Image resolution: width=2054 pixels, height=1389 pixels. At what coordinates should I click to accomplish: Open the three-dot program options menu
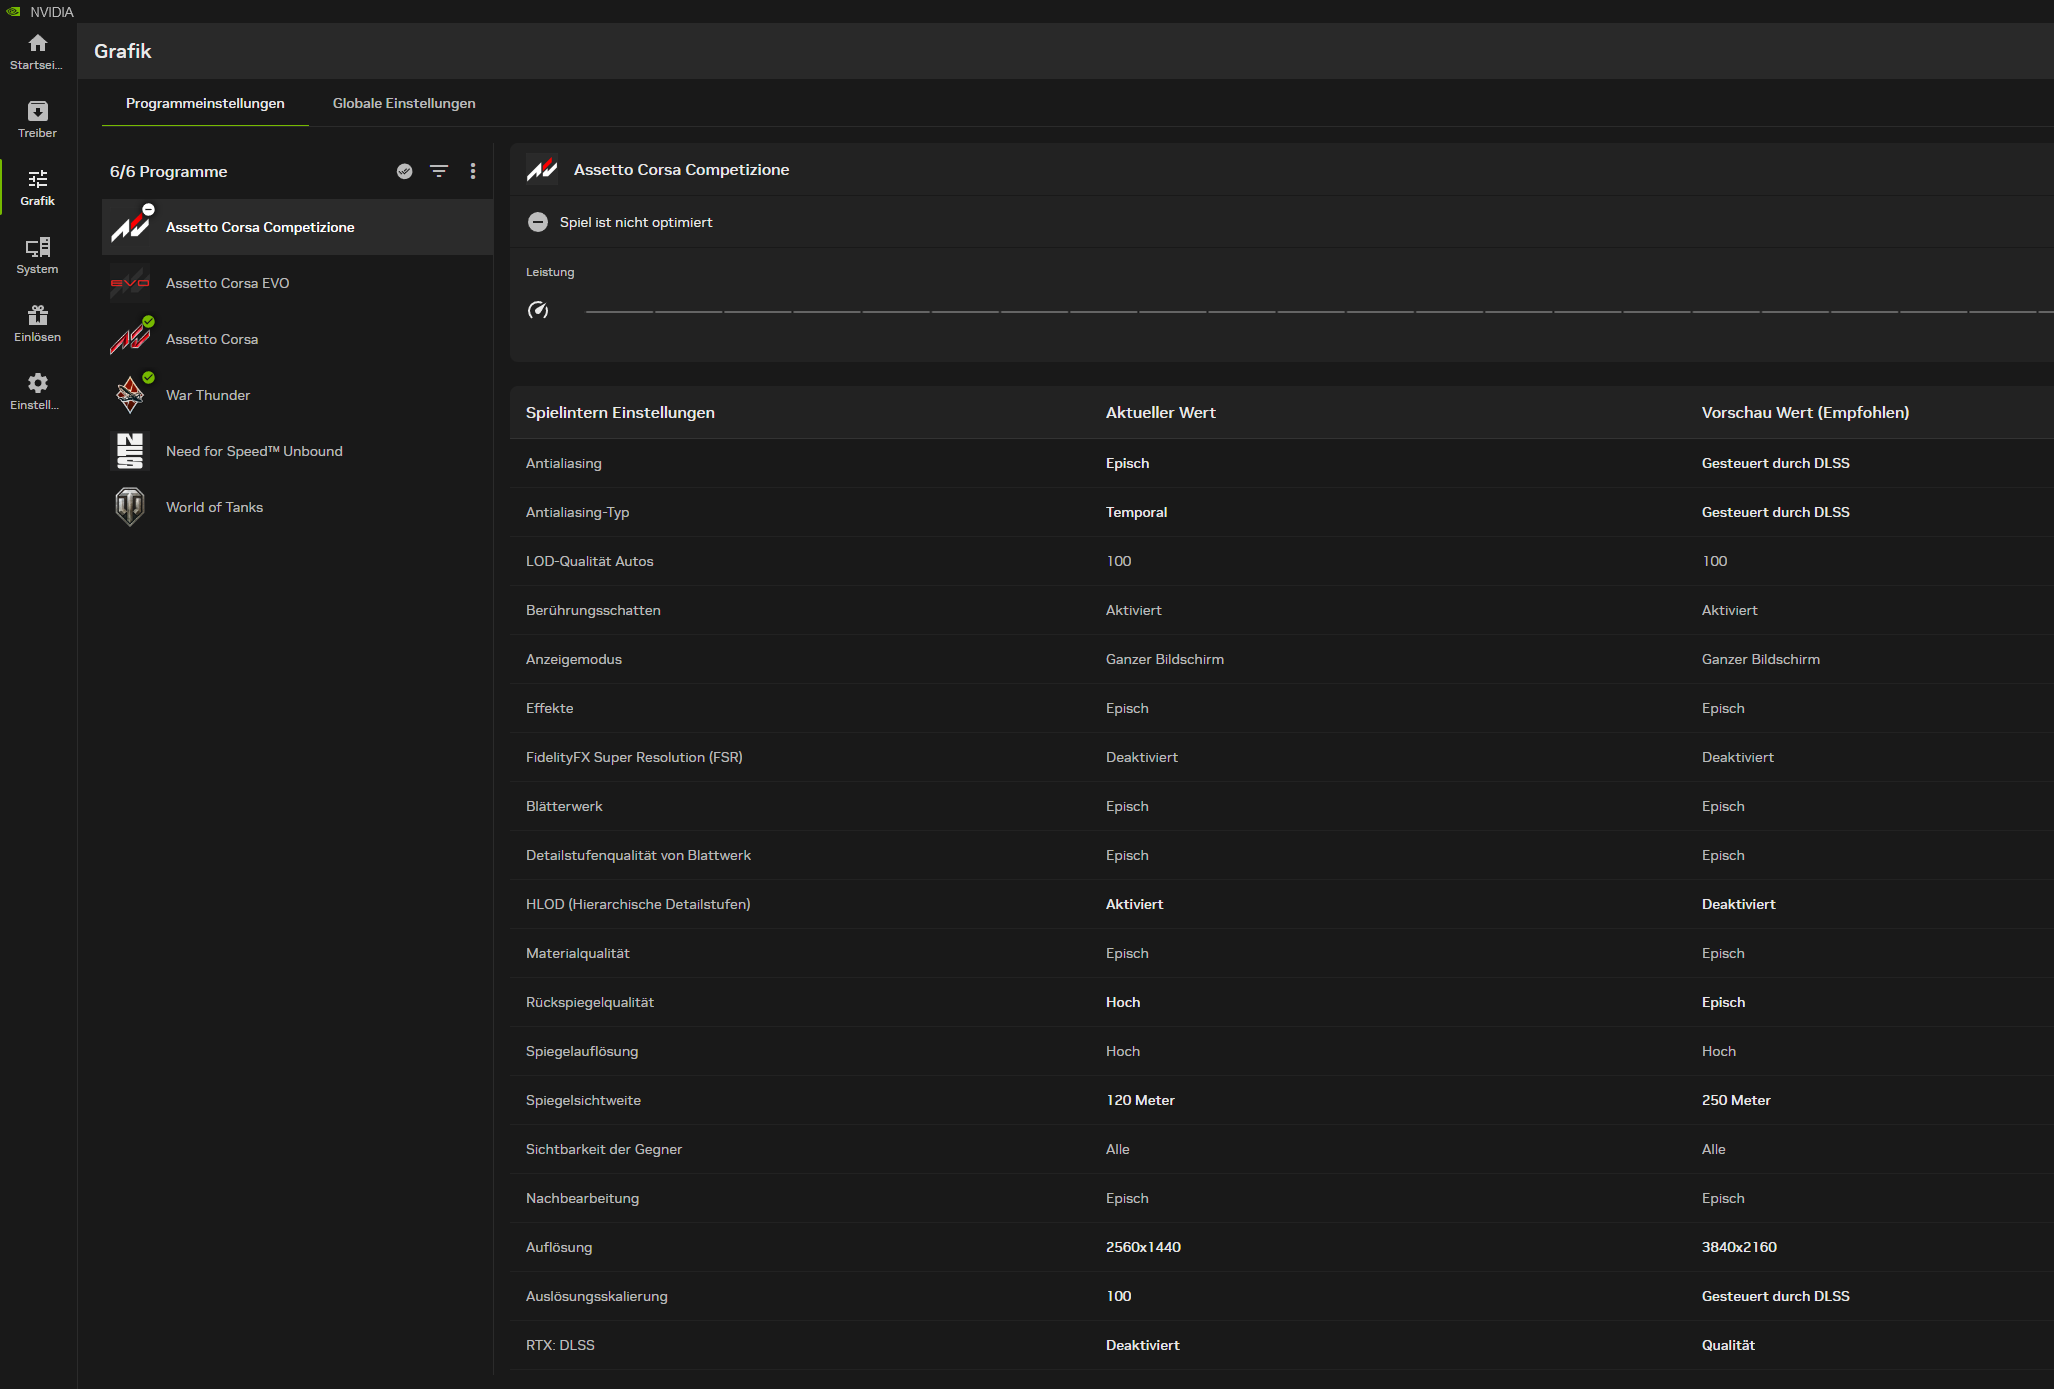[x=473, y=171]
